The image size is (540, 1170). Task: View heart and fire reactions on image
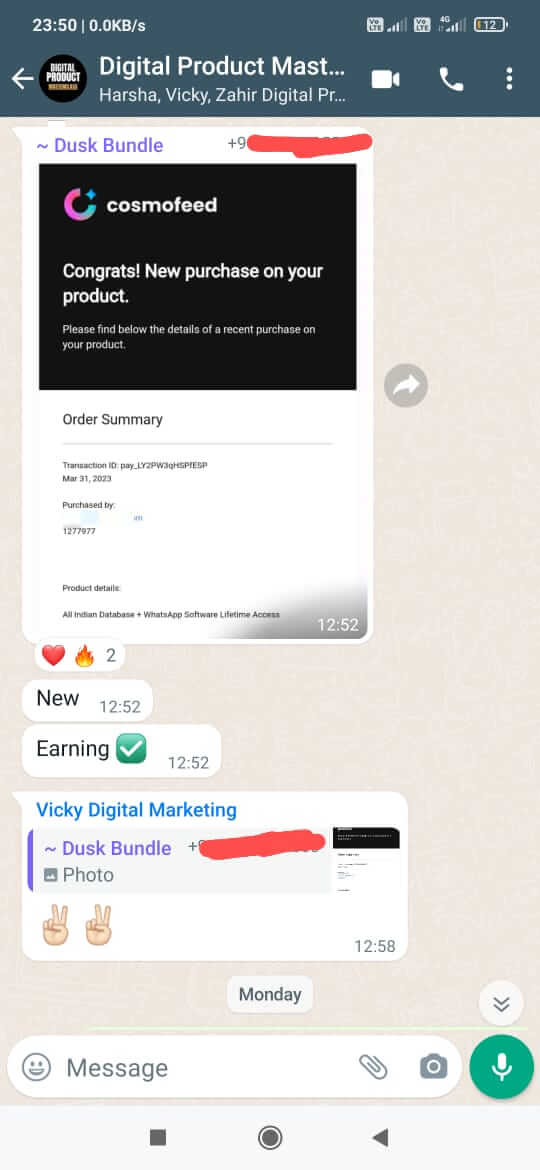79,656
